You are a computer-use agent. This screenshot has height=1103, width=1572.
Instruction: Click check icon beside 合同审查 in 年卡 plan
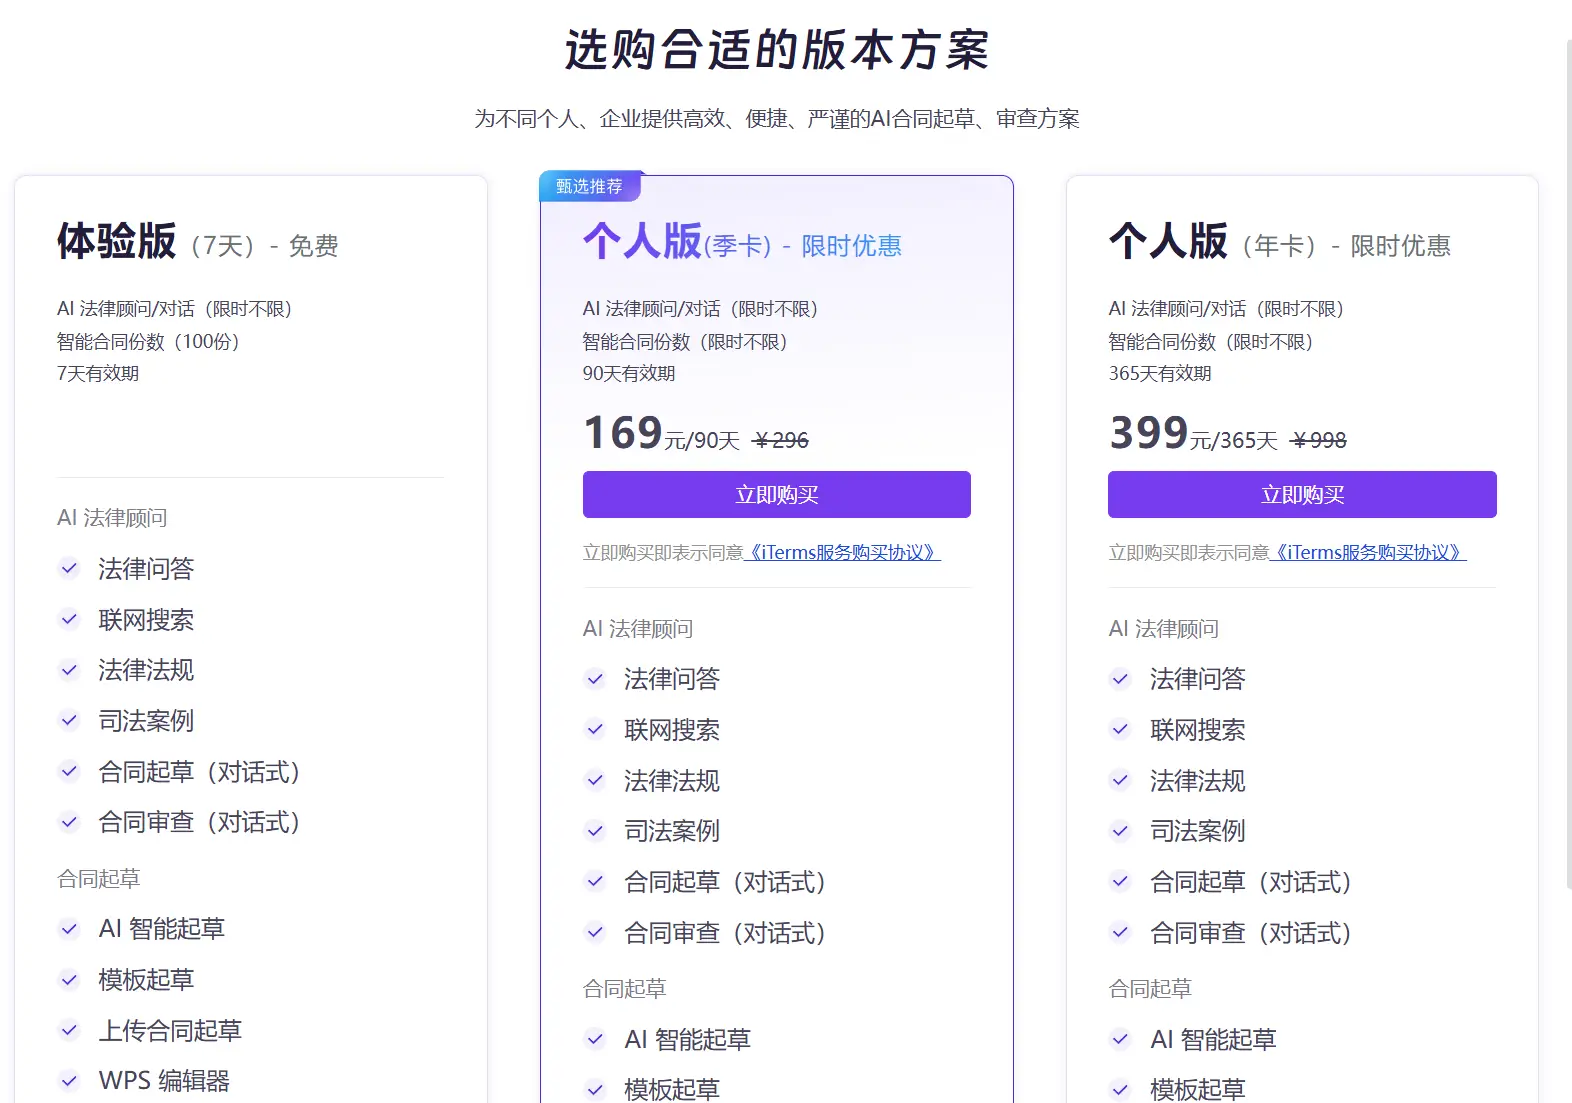click(1120, 933)
